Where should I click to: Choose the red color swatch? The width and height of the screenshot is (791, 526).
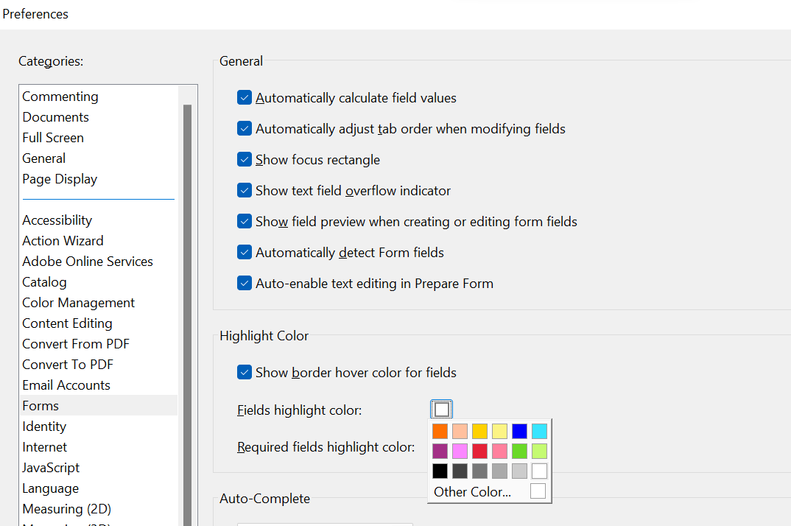[x=480, y=451]
